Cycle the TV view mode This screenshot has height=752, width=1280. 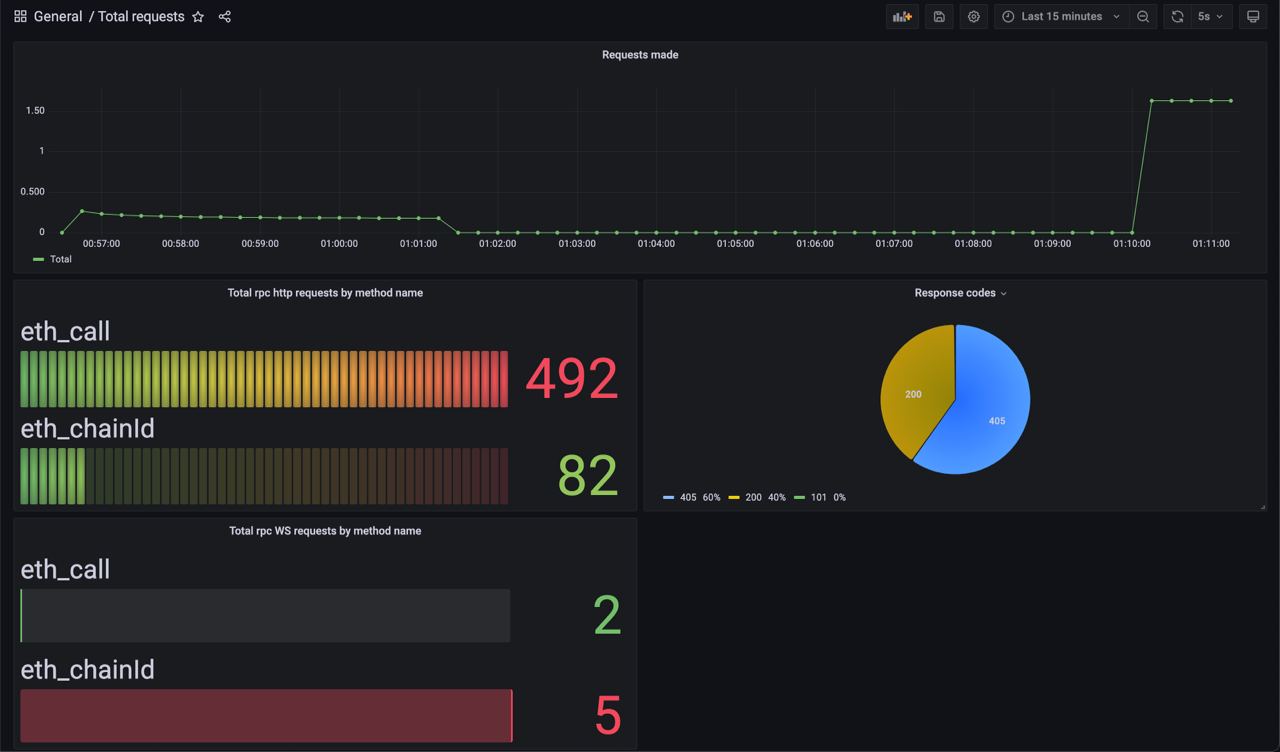1253,17
